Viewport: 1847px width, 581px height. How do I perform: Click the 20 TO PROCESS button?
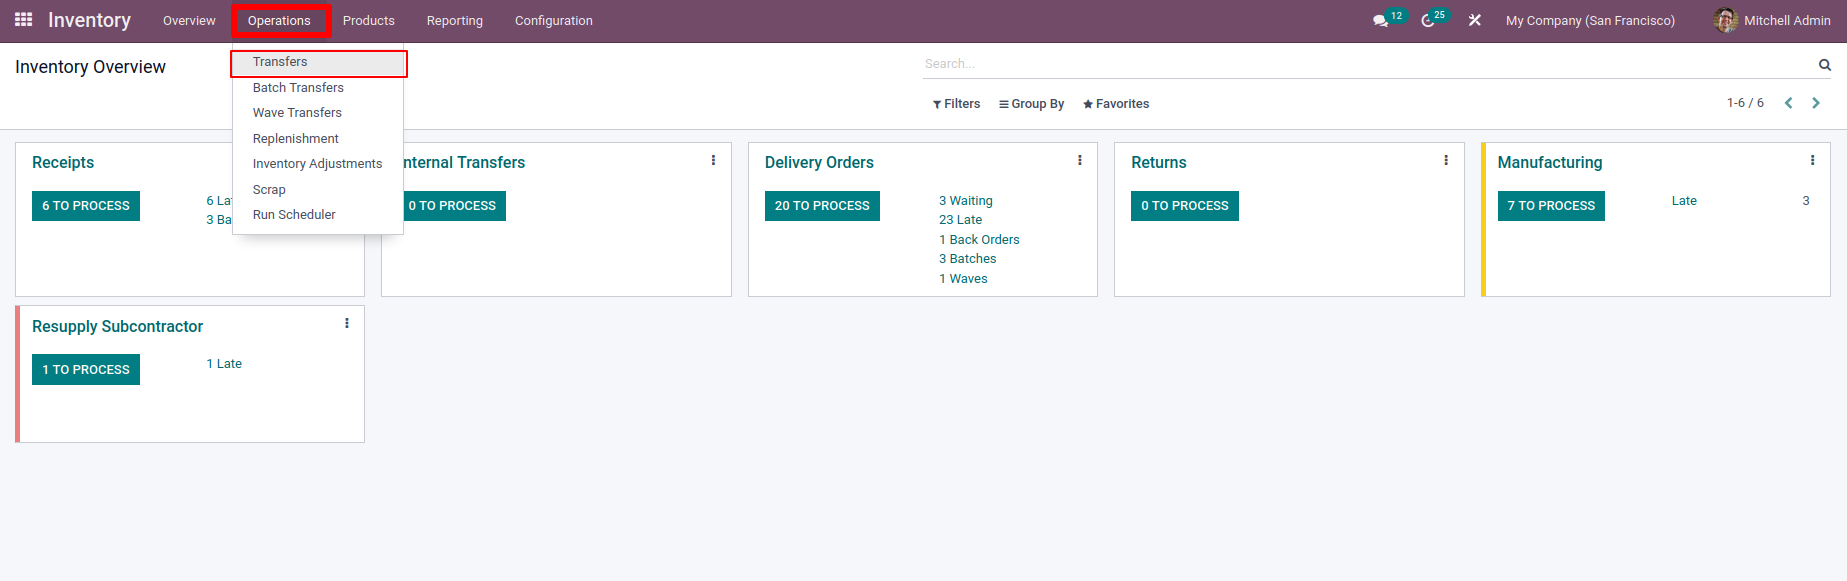click(822, 206)
